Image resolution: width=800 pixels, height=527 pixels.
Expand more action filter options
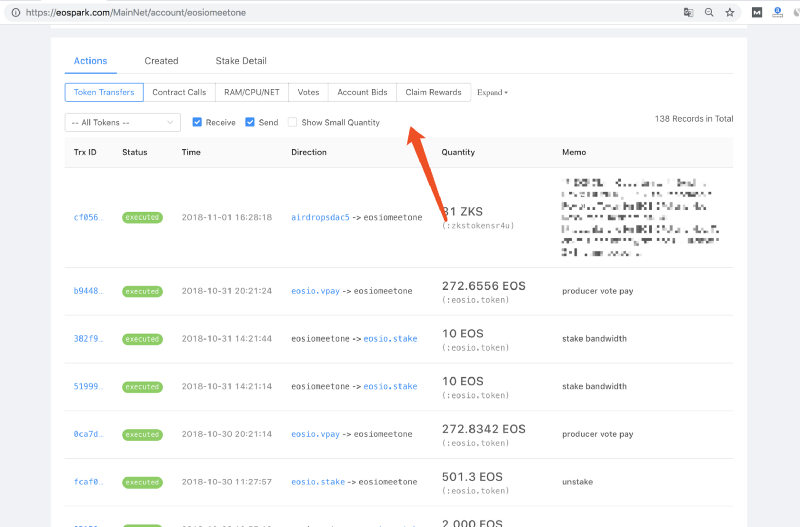492,92
